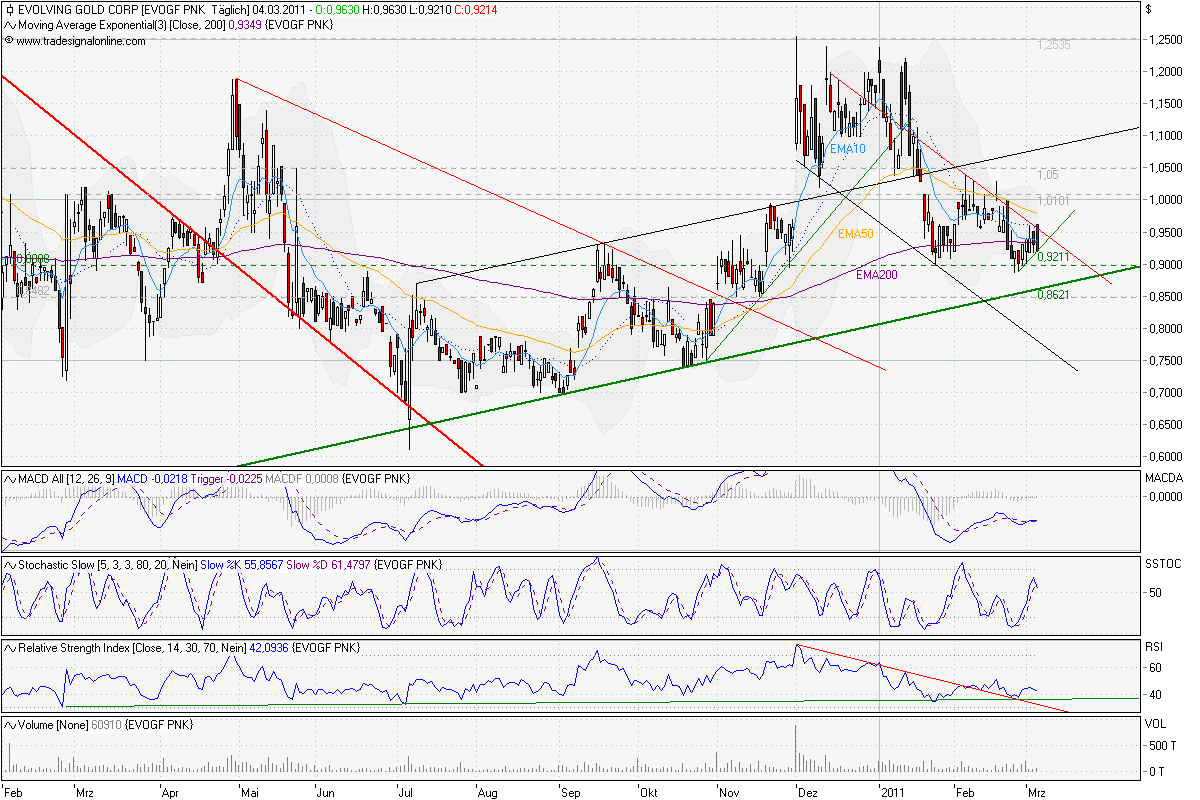Click the MACD All indicator curve icon

pos(9,478)
